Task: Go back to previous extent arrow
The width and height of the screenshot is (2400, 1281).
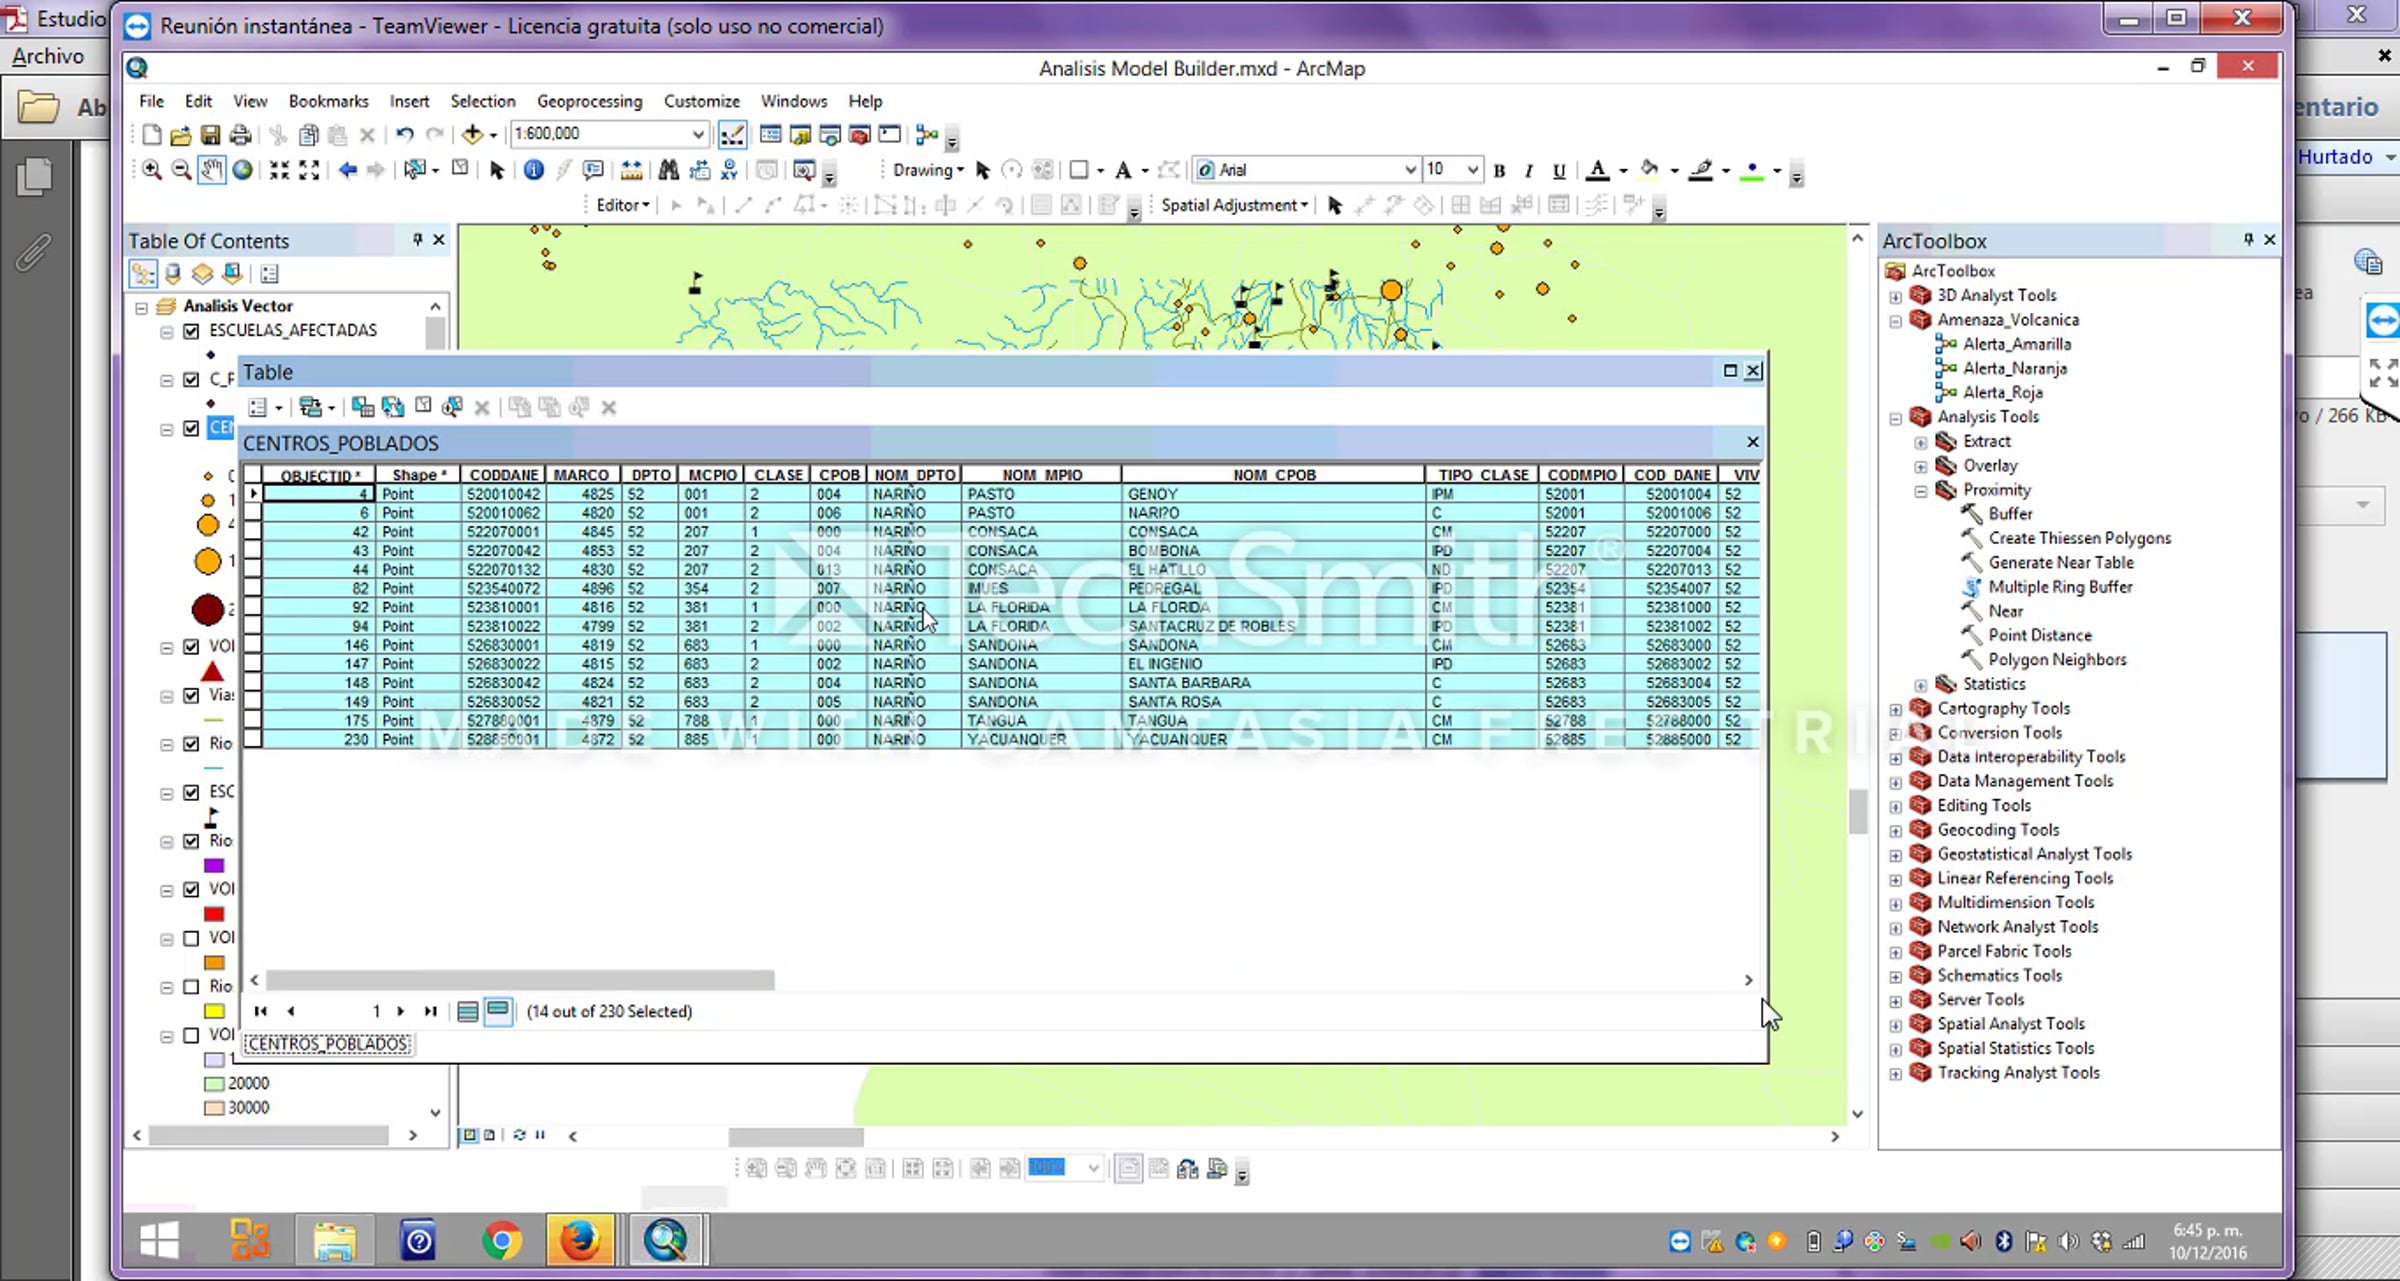Action: pyautogui.click(x=347, y=170)
